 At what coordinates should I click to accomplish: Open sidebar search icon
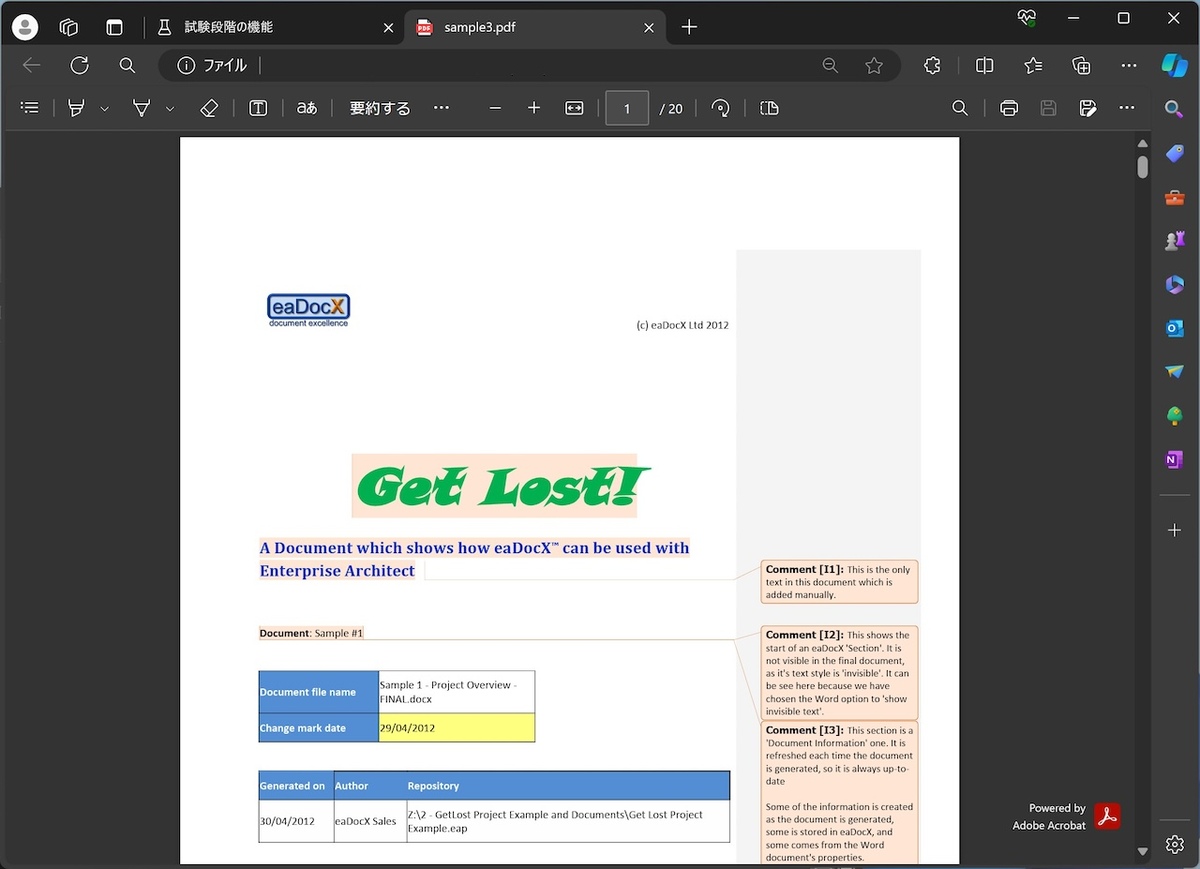pyautogui.click(x=1174, y=108)
